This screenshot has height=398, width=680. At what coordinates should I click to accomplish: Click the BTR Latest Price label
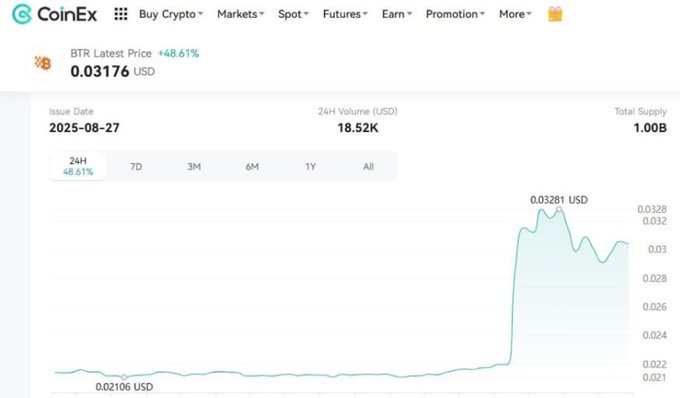coord(111,54)
